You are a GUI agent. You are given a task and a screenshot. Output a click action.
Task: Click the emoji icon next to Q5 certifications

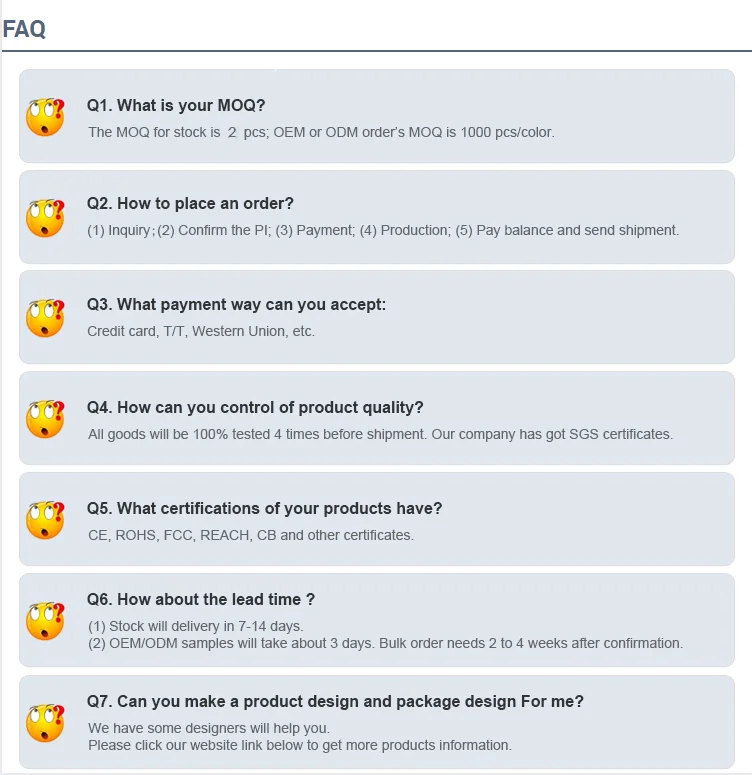(45, 520)
